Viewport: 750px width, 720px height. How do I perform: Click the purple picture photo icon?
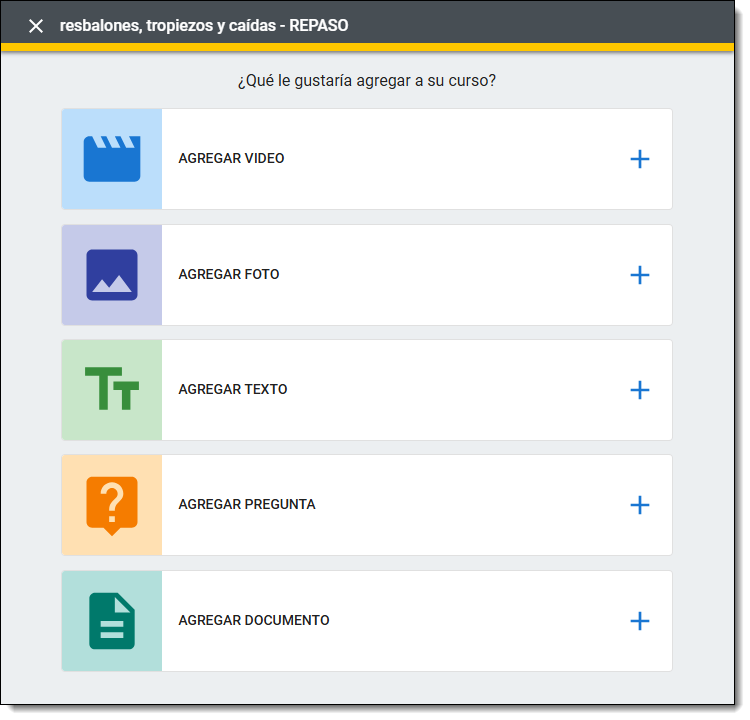[111, 275]
